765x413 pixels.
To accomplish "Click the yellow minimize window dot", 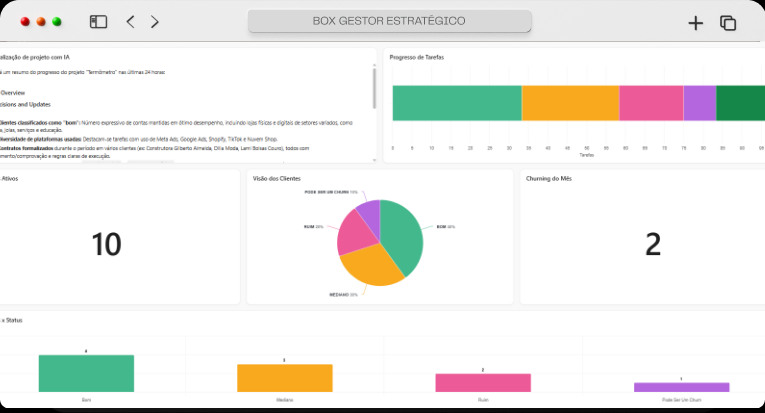I will click(41, 21).
